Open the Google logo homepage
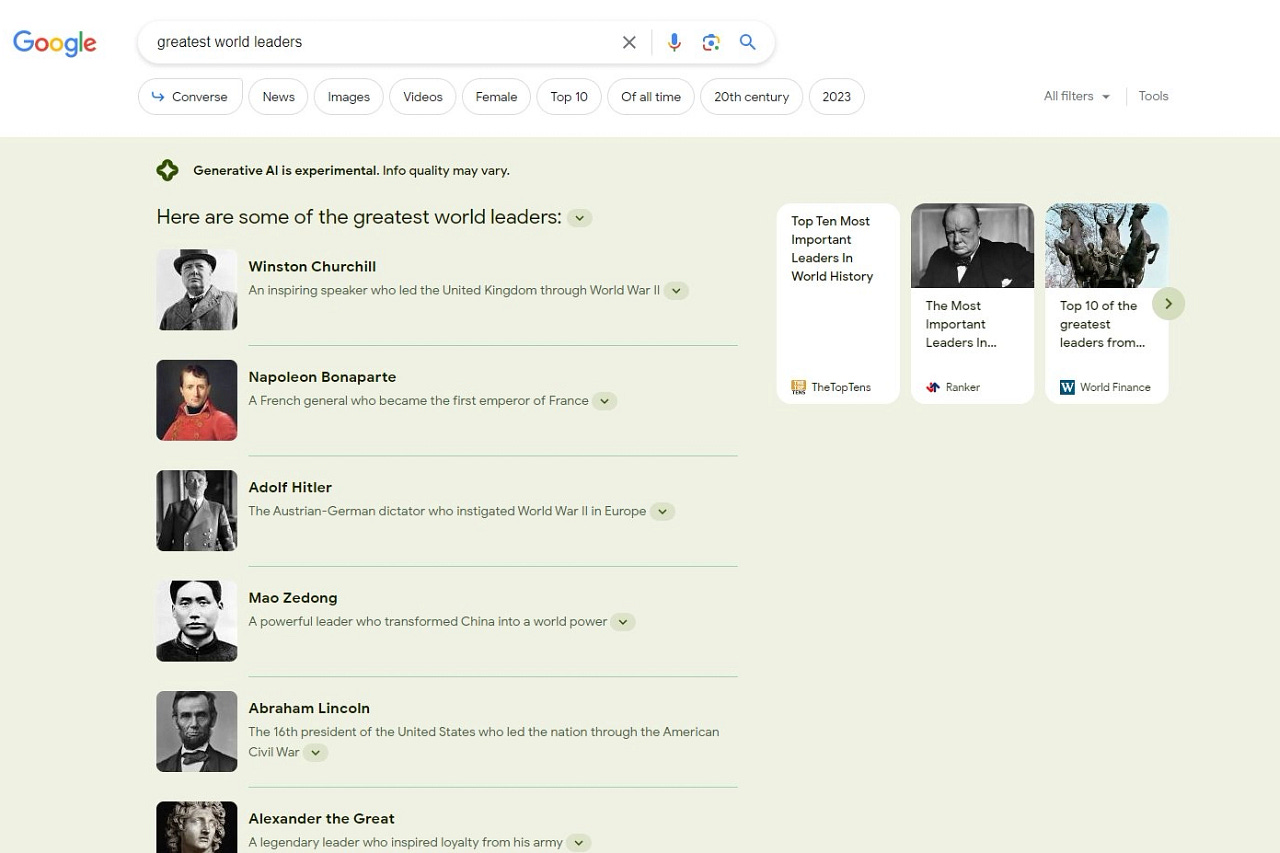The width and height of the screenshot is (1280, 853). [55, 43]
